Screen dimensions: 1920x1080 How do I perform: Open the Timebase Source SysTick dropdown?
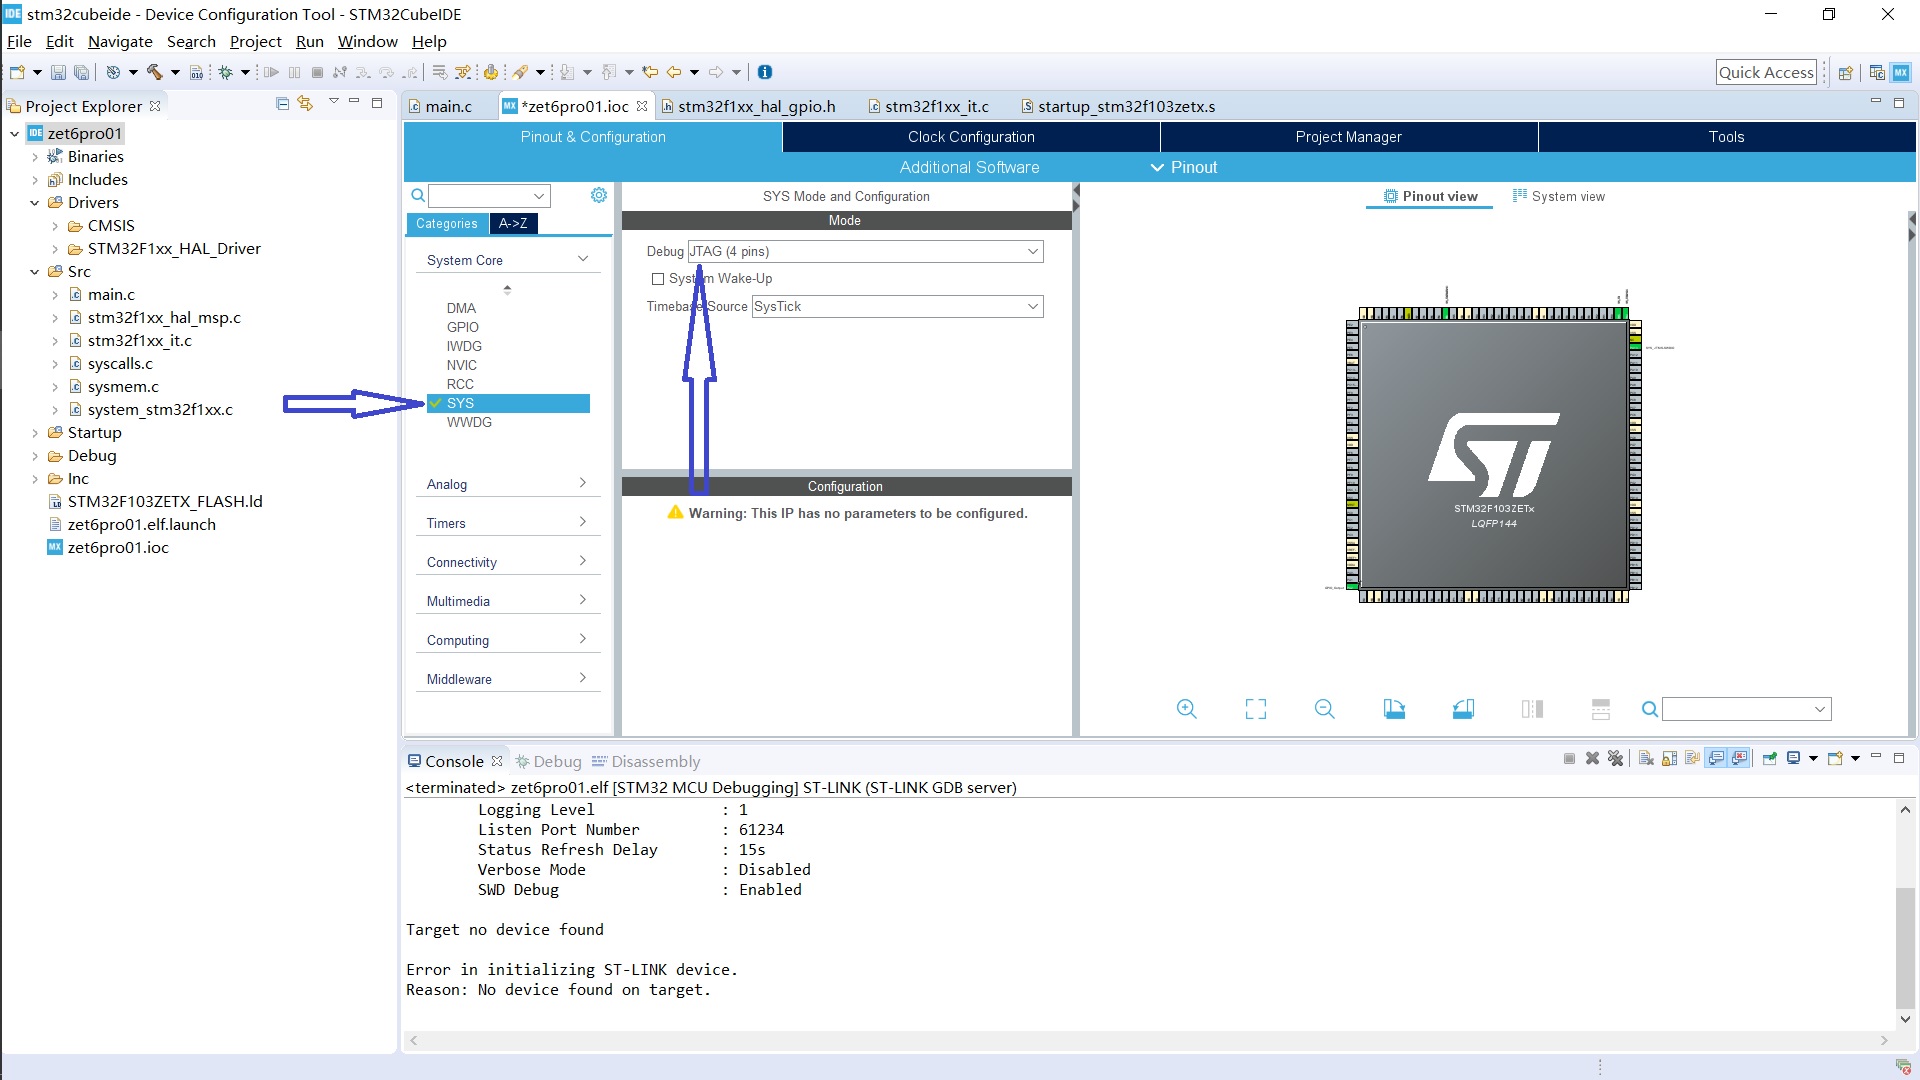[x=897, y=306]
